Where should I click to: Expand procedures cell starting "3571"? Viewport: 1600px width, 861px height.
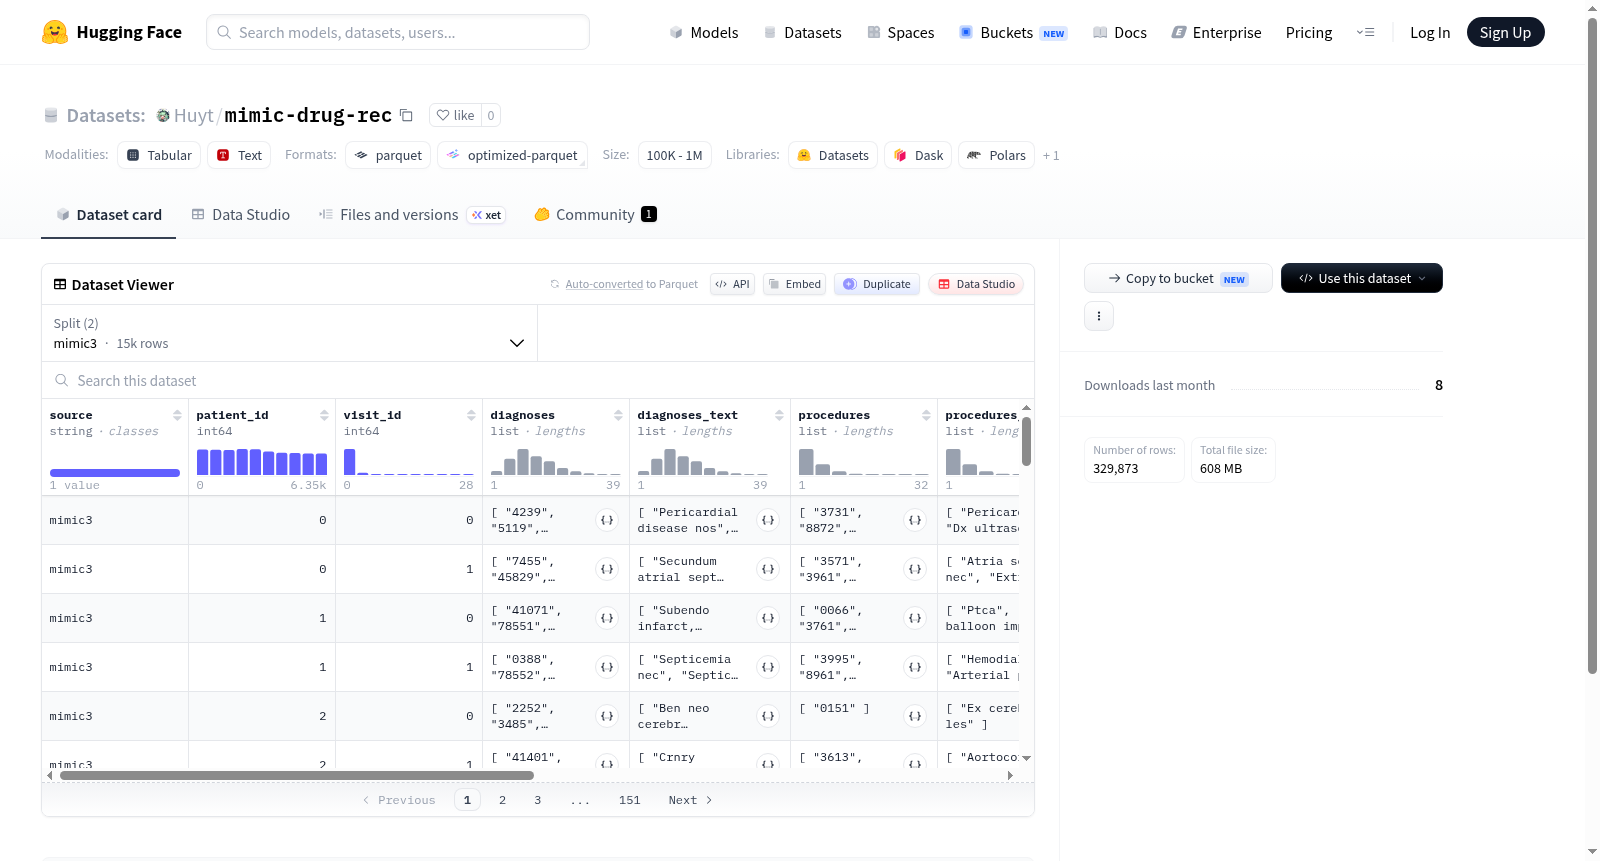(915, 569)
